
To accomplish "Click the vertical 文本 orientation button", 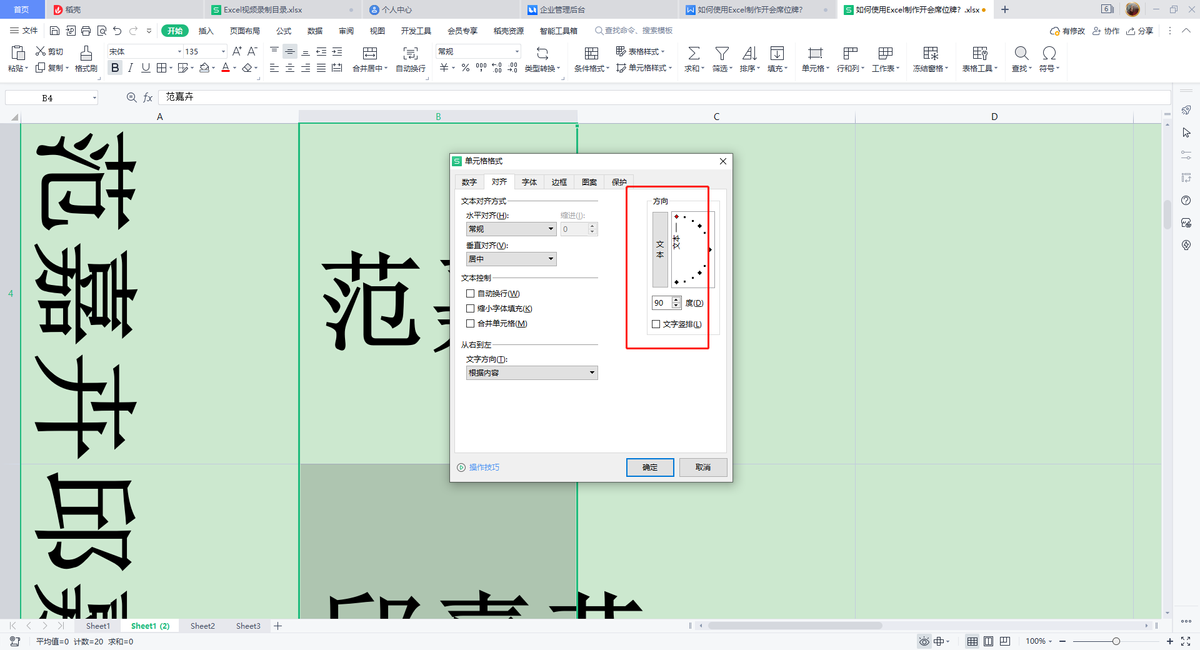I will coord(660,250).
